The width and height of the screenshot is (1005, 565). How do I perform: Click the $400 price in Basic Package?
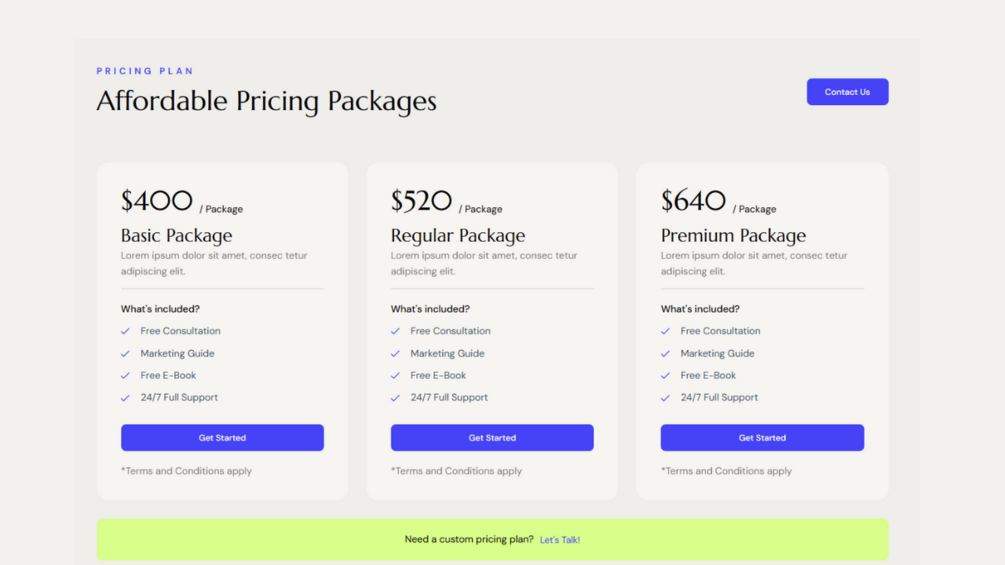pos(157,201)
